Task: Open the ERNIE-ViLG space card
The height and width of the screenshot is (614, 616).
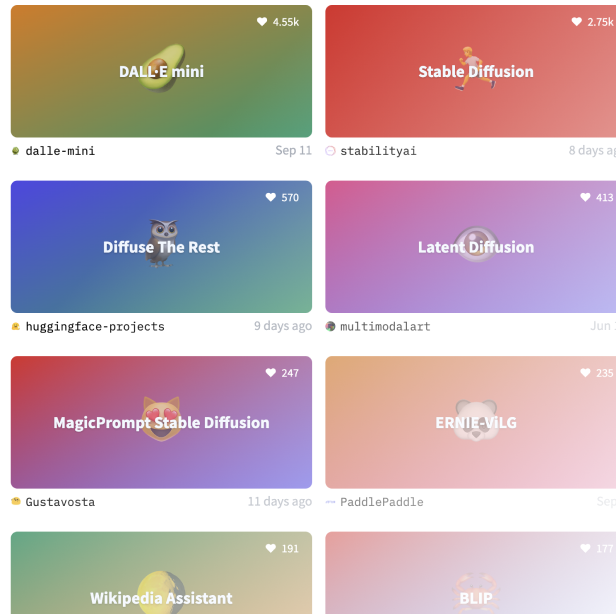Action: coord(471,422)
